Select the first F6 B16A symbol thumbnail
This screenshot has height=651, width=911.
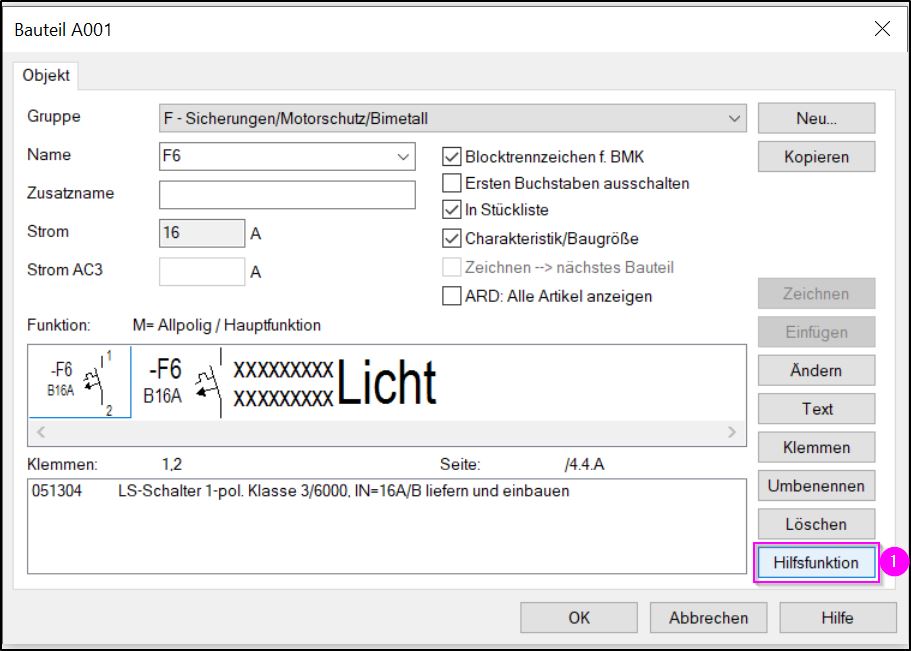[x=80, y=382]
